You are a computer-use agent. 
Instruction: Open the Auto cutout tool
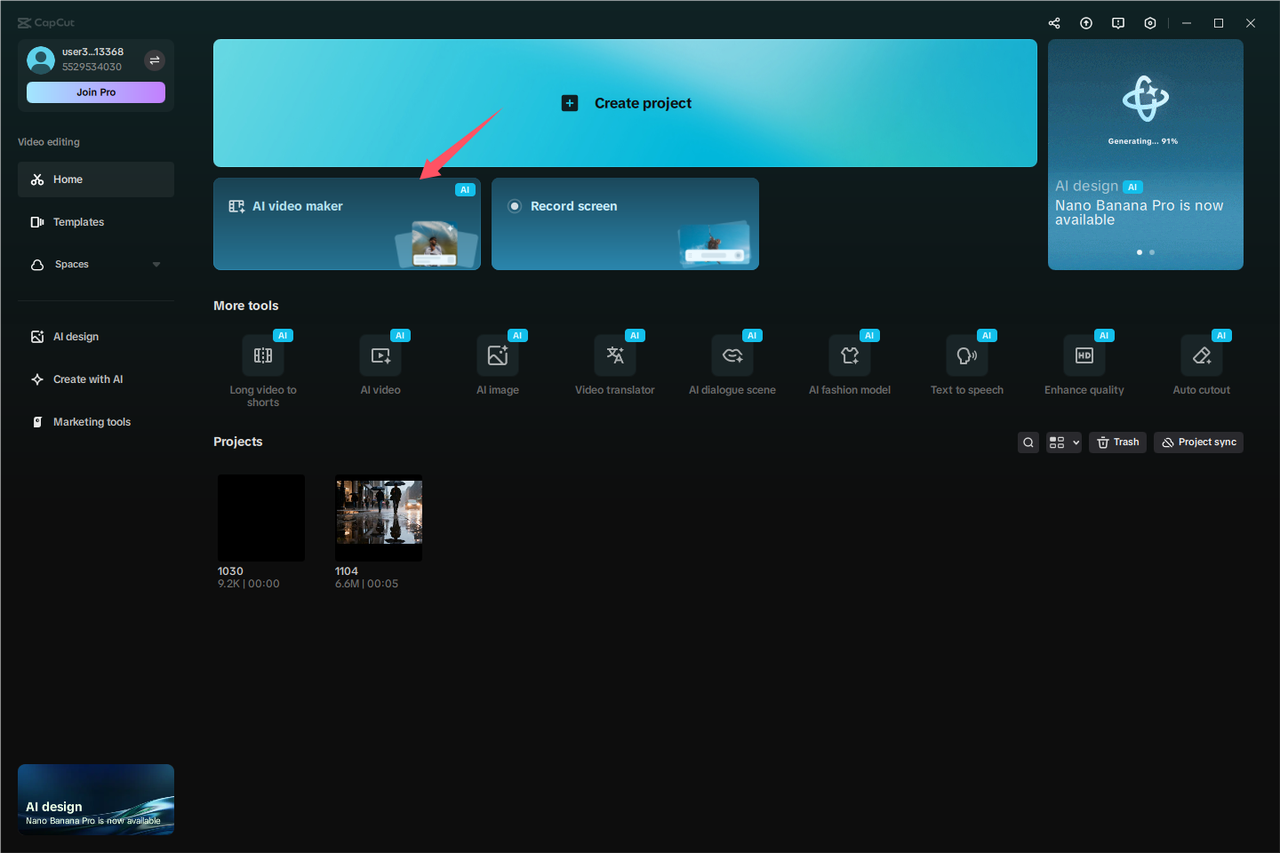1201,360
